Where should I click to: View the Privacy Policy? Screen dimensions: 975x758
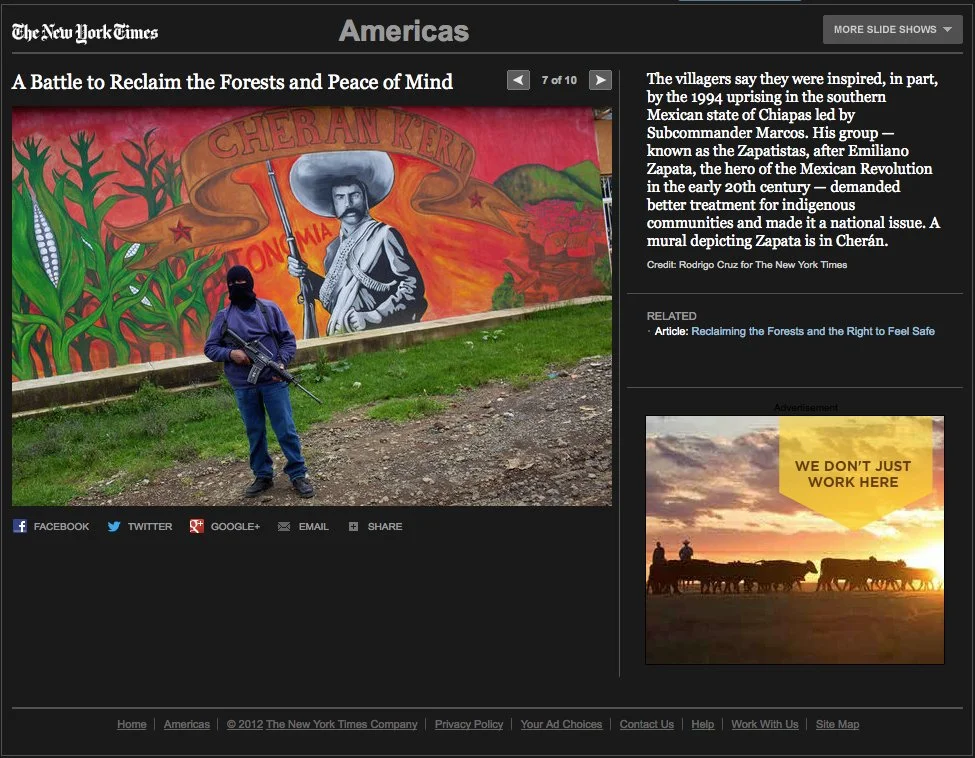468,724
